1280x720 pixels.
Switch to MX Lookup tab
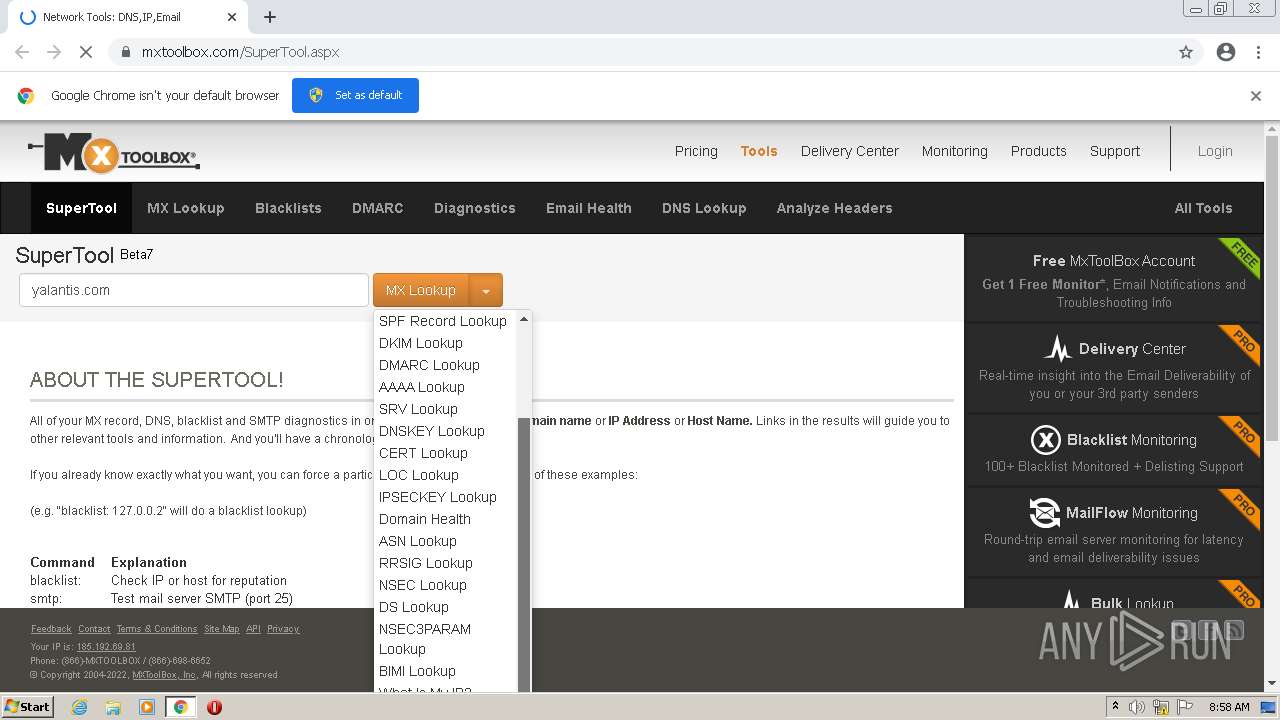[186, 208]
